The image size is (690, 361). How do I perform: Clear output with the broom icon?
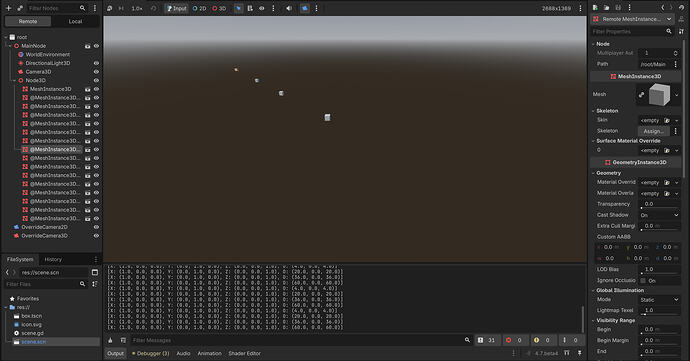coord(110,340)
